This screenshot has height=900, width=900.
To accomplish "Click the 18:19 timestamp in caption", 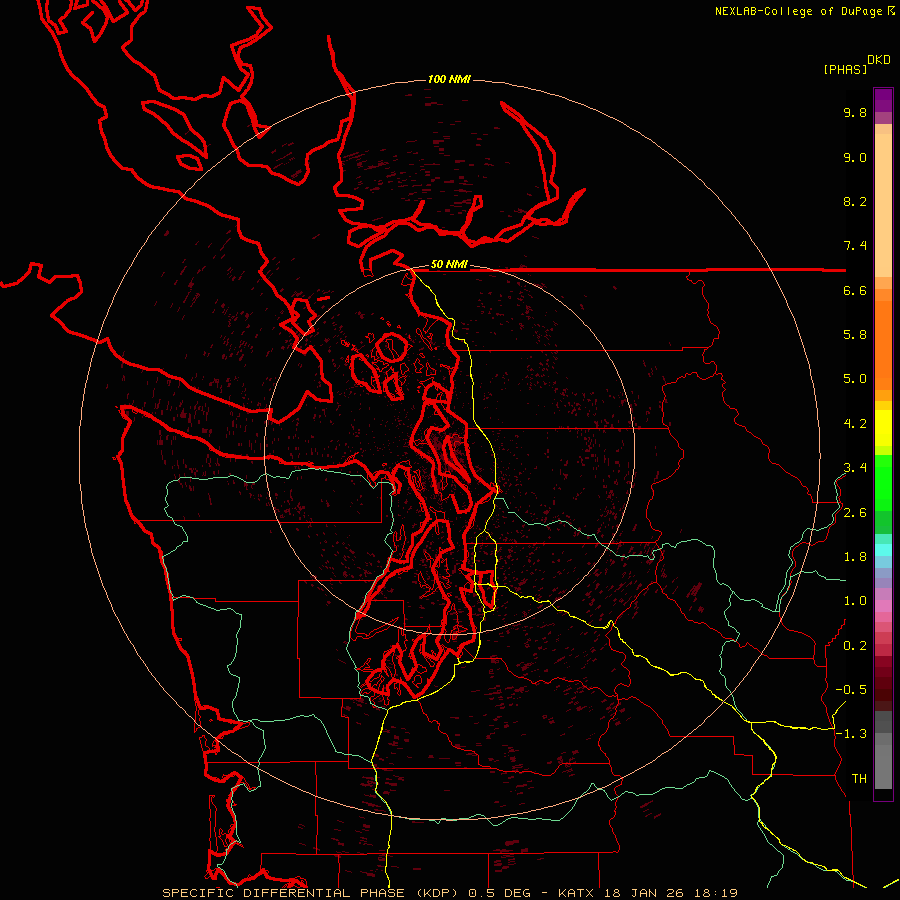I will click(714, 893).
